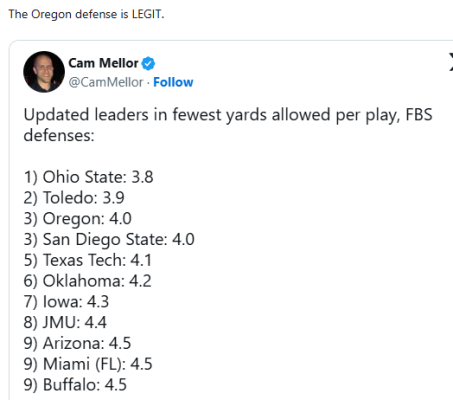
Task: Click the word "defenses:" in the tweet
Action: [x=59, y=135]
